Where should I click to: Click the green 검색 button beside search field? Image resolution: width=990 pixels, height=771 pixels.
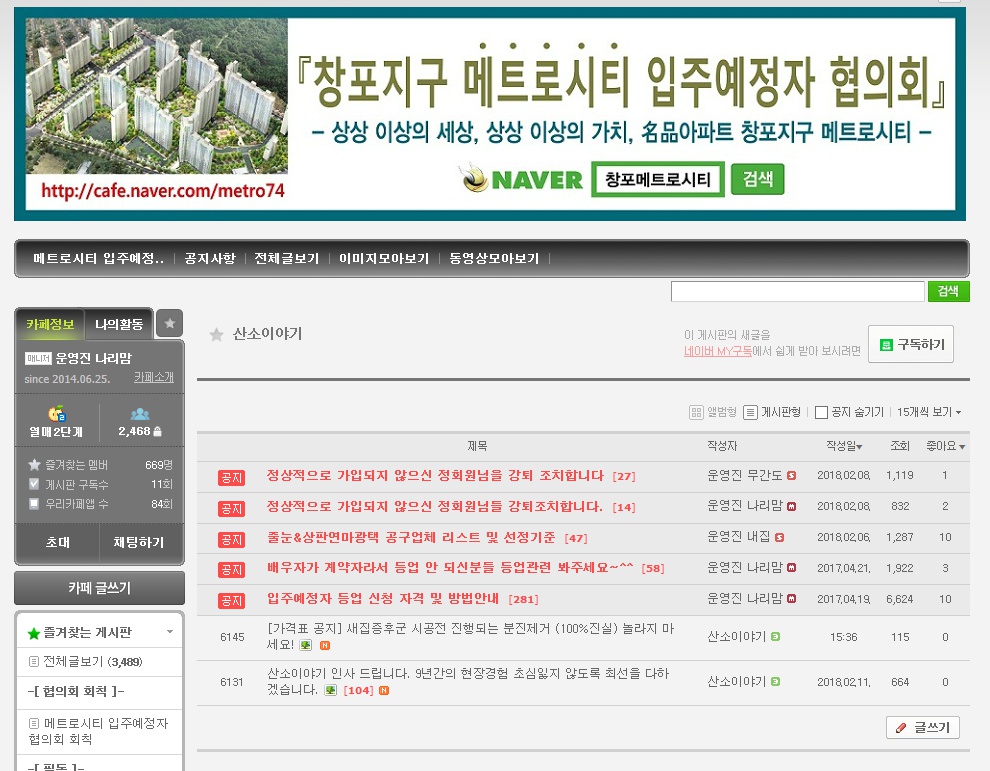948,291
